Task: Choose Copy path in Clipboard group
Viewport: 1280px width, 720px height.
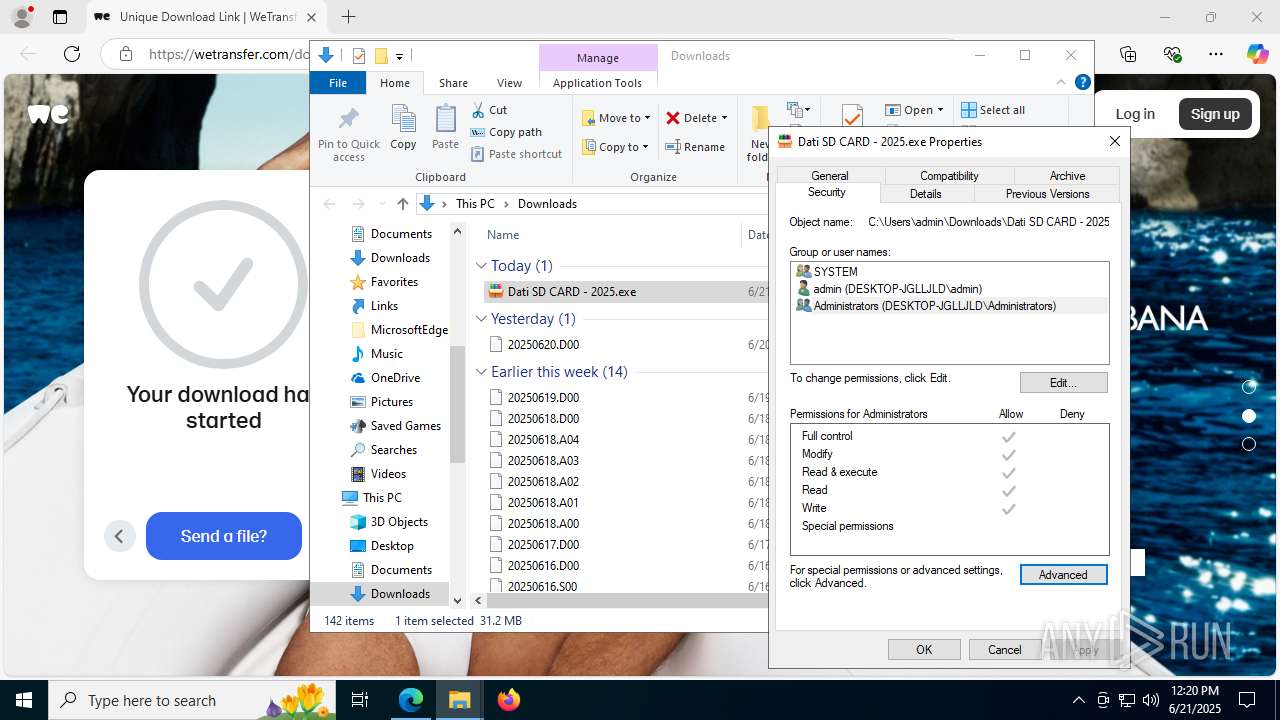Action: (506, 132)
